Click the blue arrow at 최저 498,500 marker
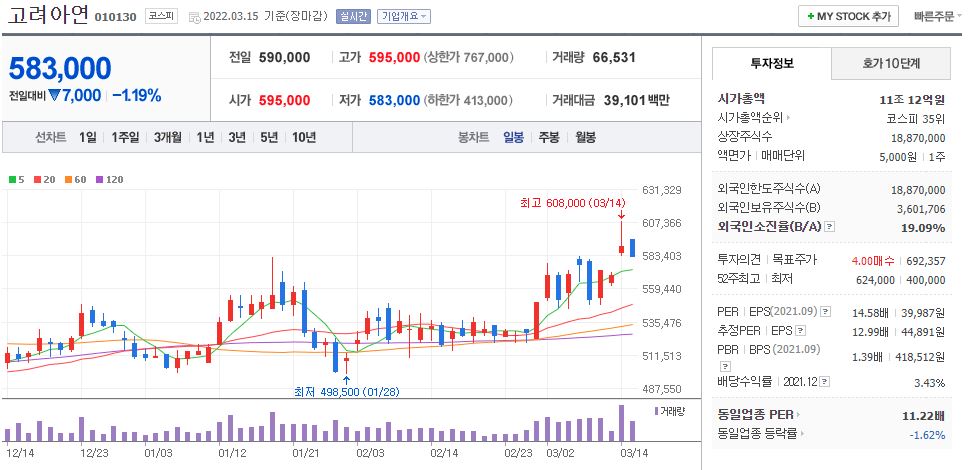 [x=346, y=380]
